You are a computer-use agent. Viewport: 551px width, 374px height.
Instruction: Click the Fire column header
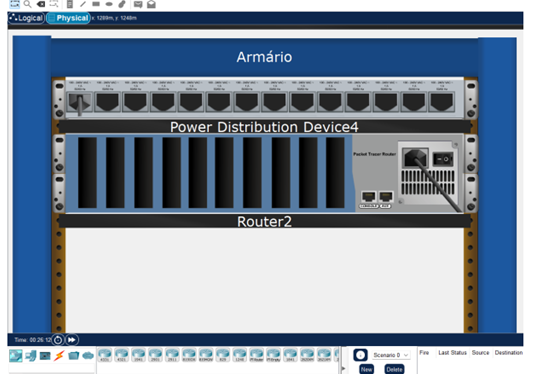[424, 353]
